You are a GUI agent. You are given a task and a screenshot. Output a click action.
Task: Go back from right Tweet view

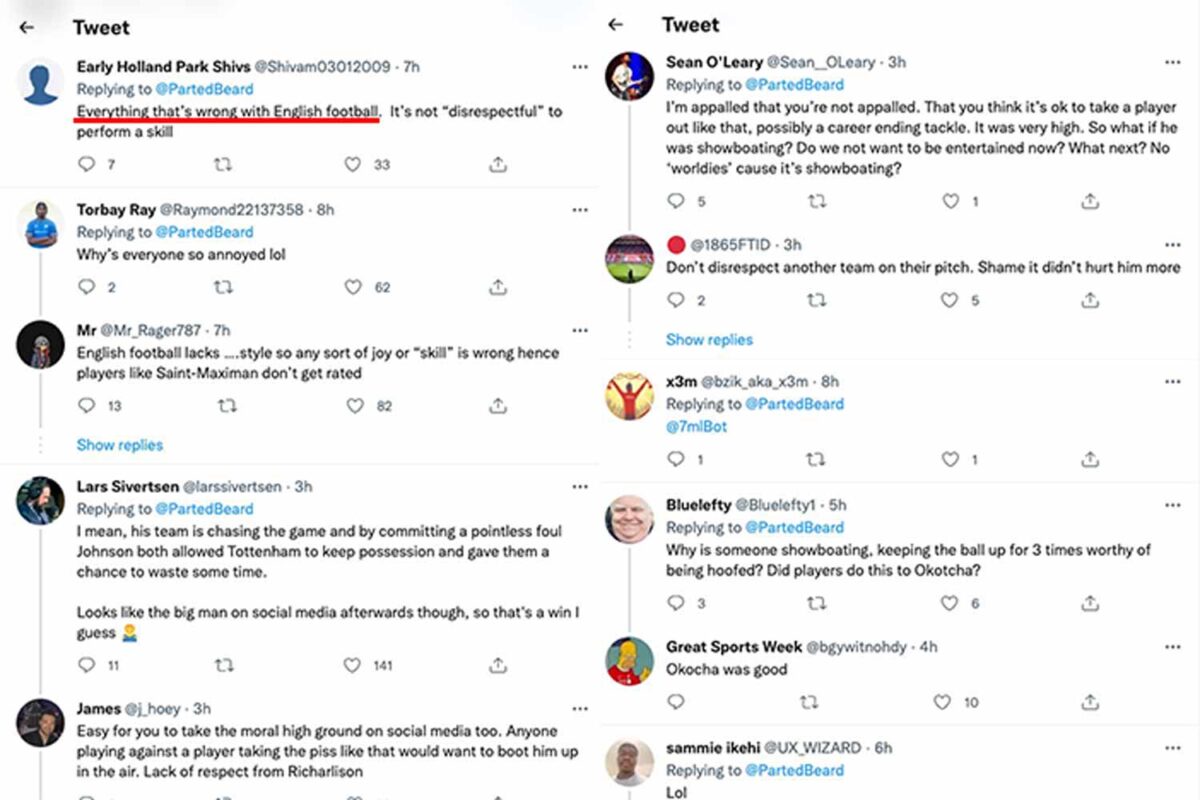point(616,25)
